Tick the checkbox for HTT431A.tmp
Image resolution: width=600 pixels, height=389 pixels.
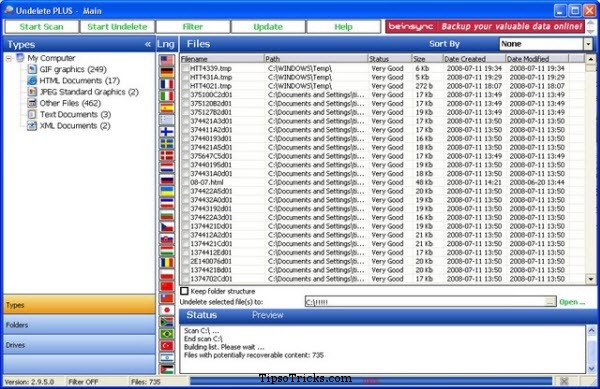[x=186, y=77]
